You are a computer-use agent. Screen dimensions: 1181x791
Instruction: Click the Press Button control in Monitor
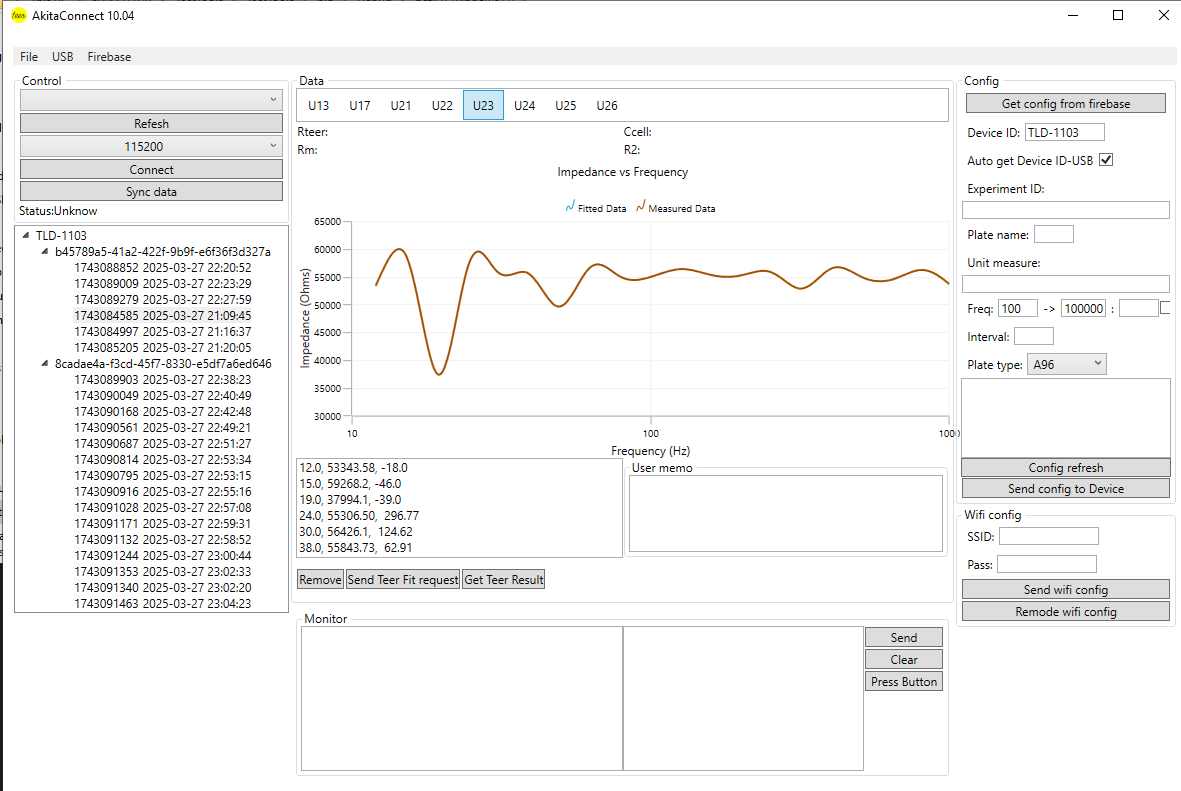[903, 681]
